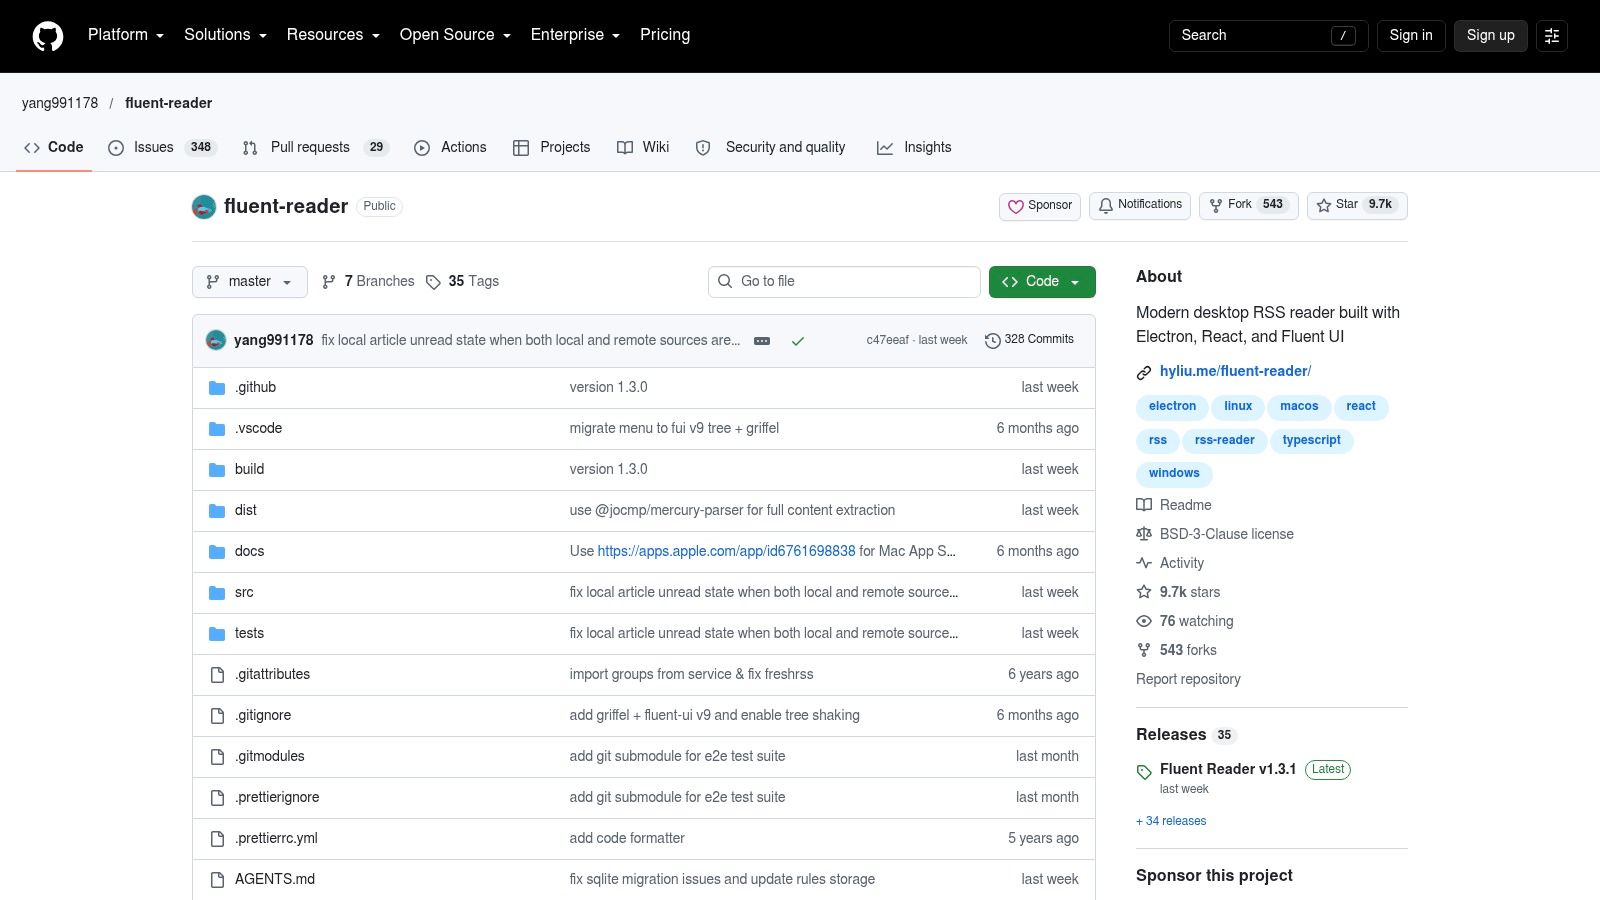Click the .gitignore file icon
The width and height of the screenshot is (1600, 900).
tap(217, 716)
